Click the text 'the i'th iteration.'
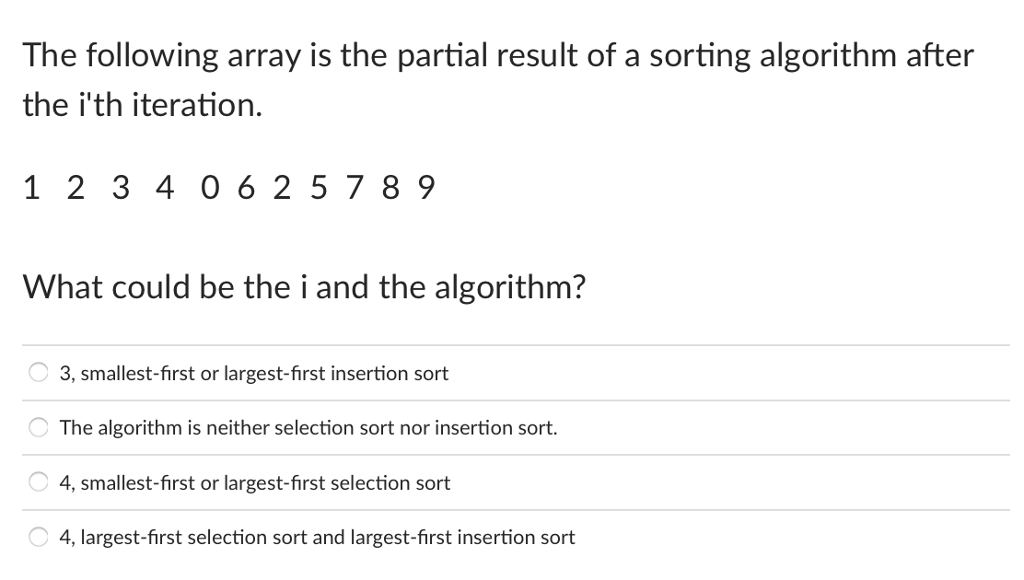The image size is (1024, 580). pyautogui.click(x=142, y=105)
